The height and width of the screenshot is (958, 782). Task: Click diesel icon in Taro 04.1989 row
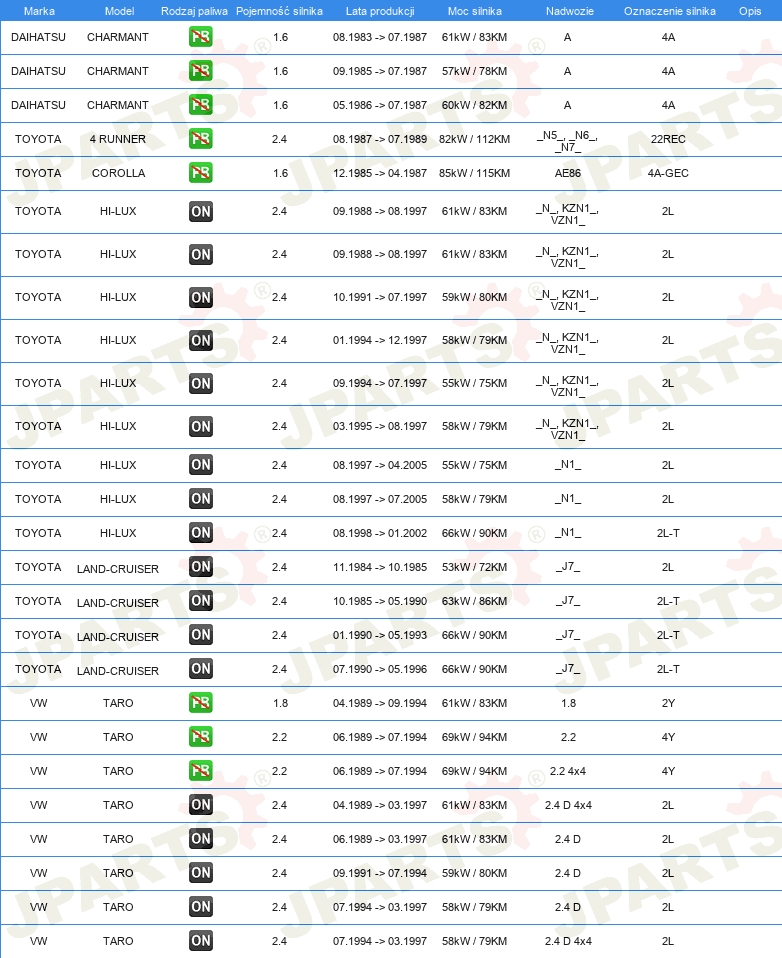point(200,805)
